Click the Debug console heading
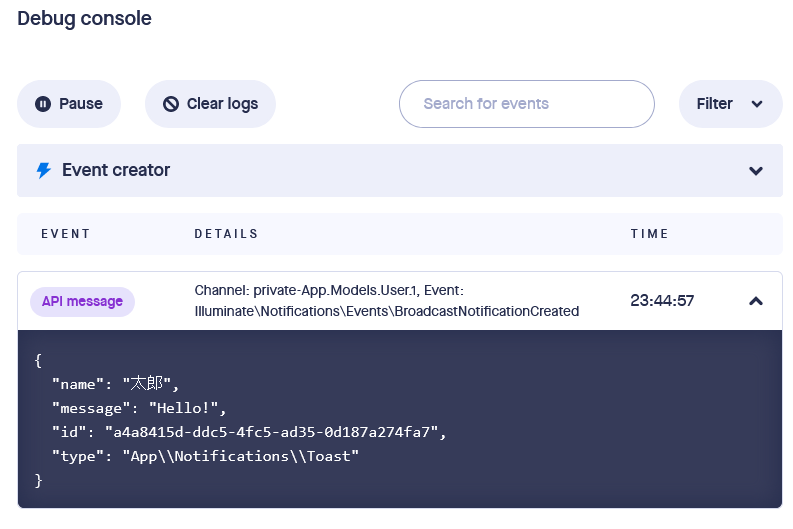Screen dimensions: 793x529 (84, 18)
